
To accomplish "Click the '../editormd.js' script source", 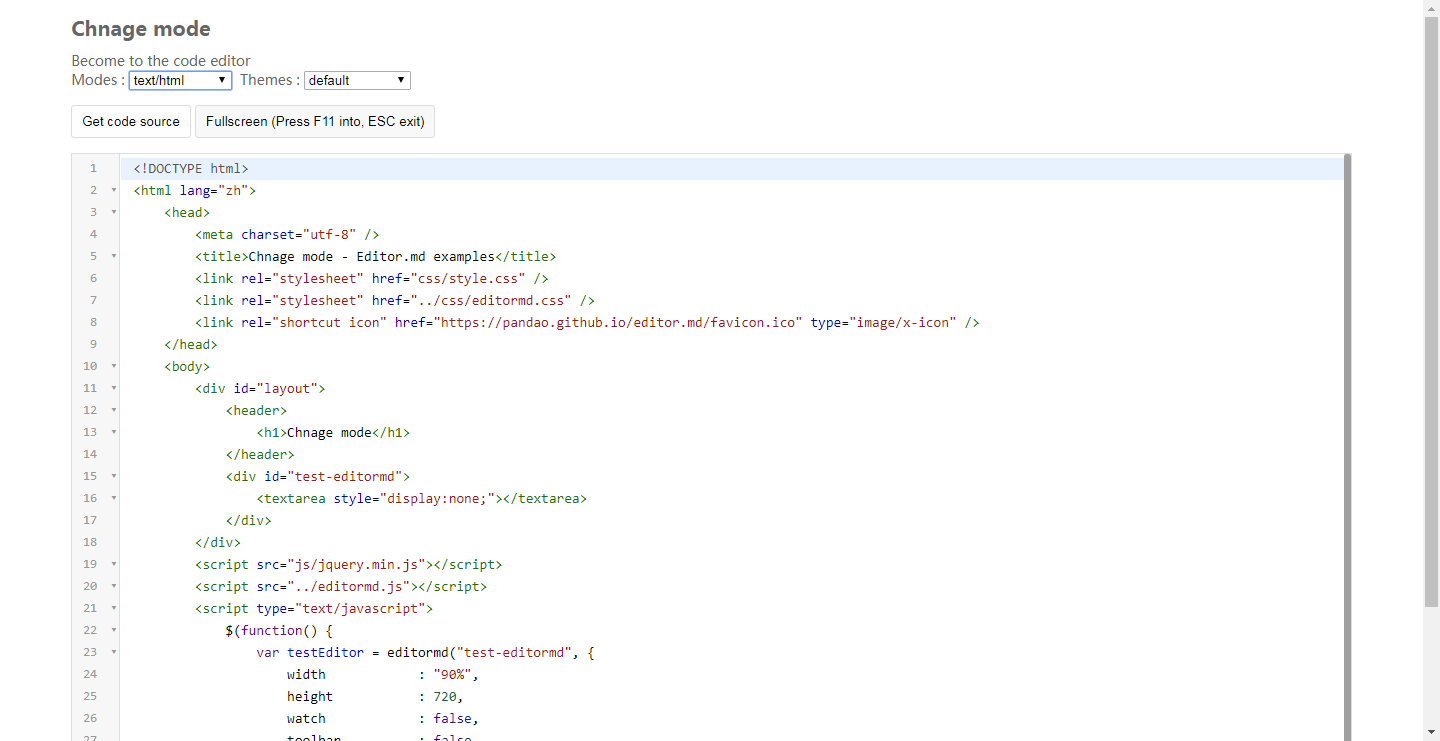I will click(x=352, y=586).
